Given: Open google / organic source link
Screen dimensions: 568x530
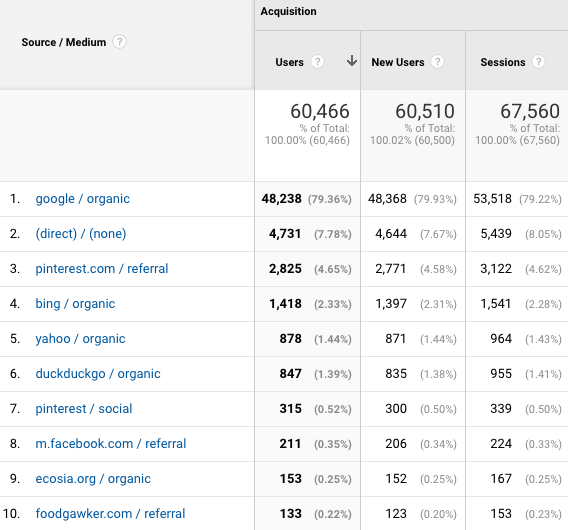Looking at the screenshot, I should point(83,199).
